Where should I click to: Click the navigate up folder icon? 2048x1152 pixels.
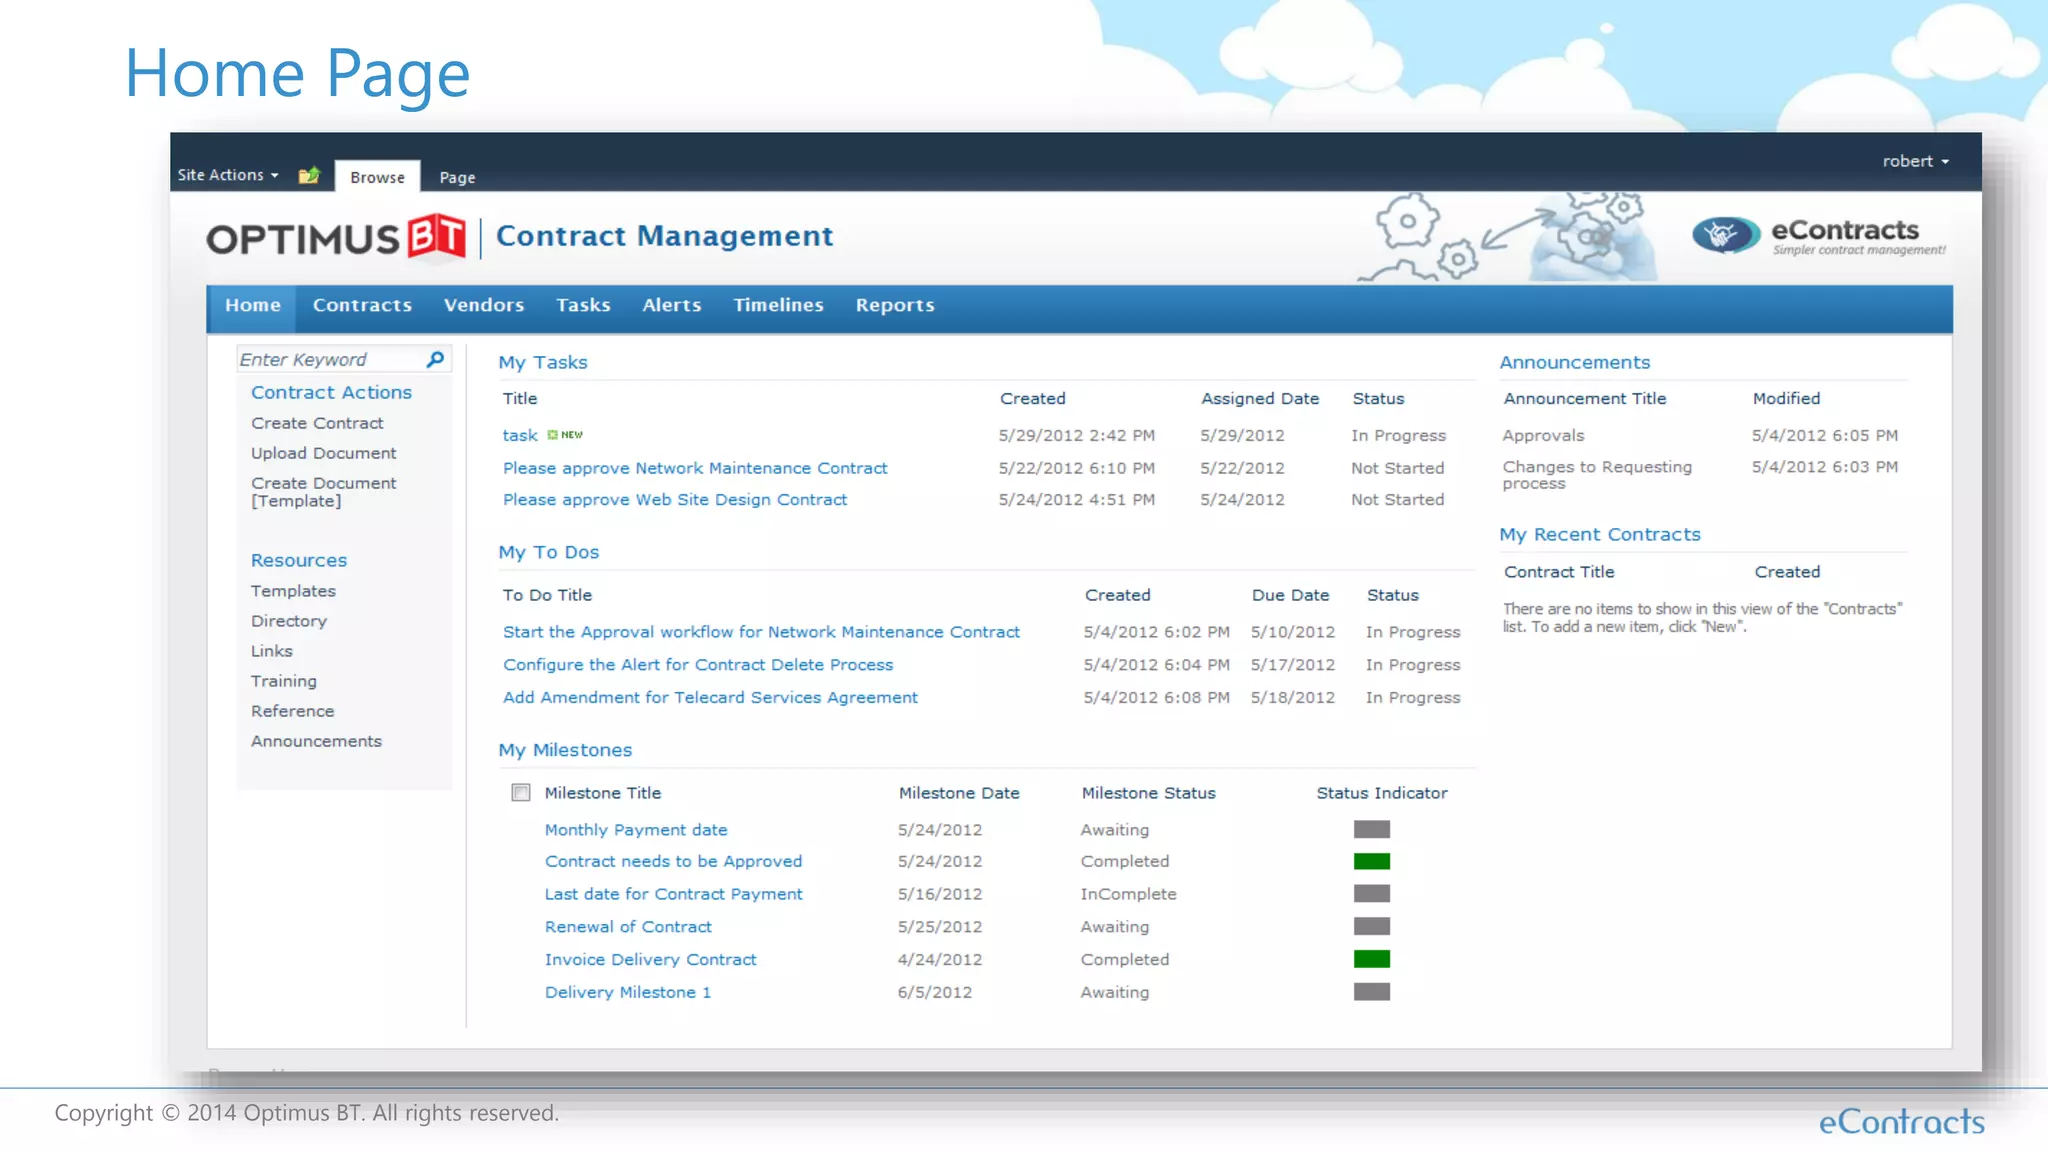309,175
